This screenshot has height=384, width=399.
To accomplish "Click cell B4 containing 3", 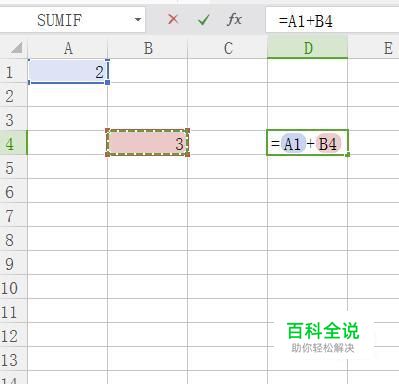I will tap(147, 143).
